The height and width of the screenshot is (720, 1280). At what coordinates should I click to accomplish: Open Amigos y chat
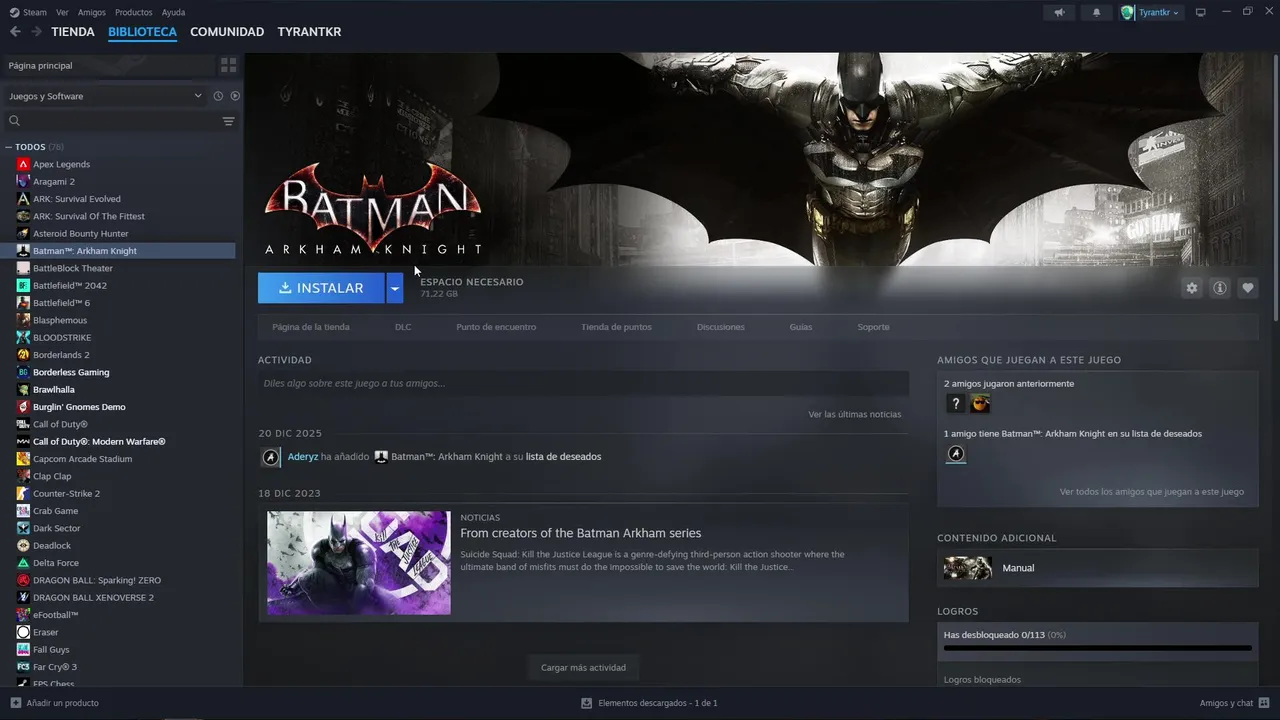point(1234,703)
